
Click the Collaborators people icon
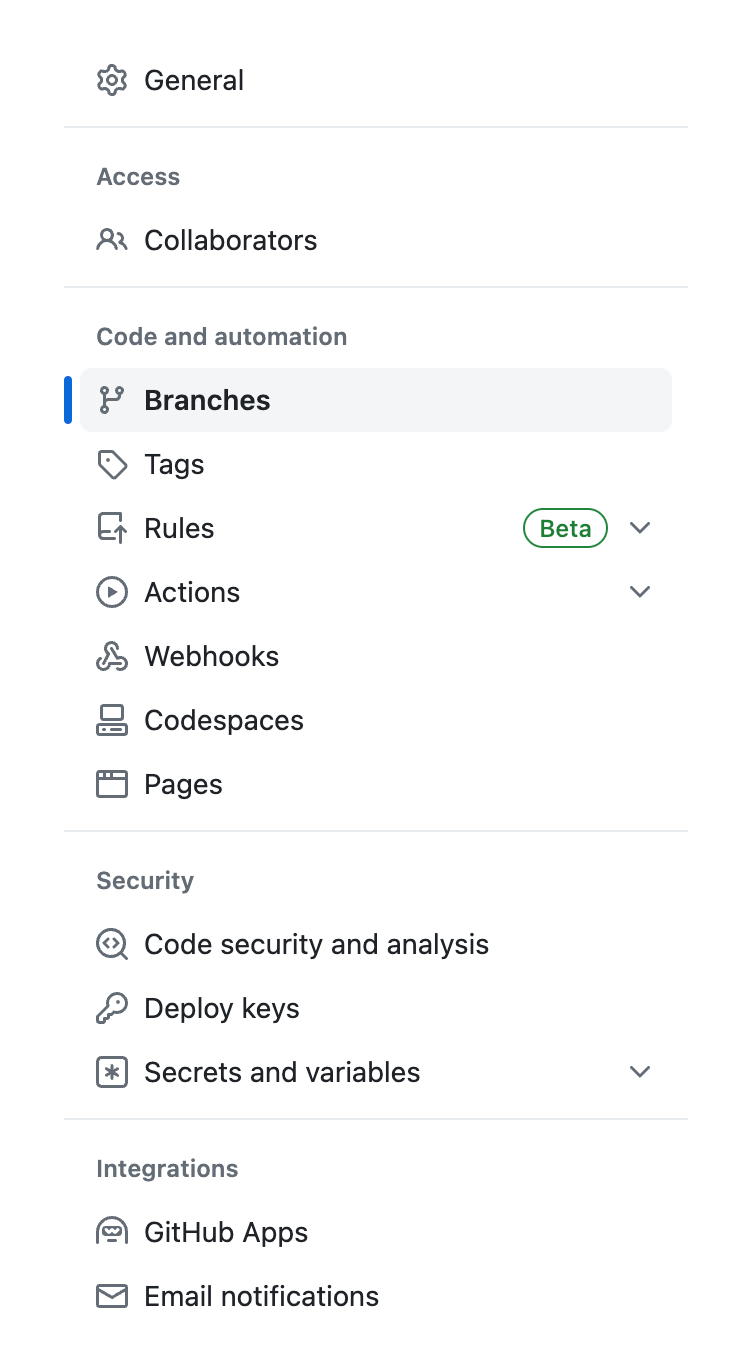coord(112,239)
